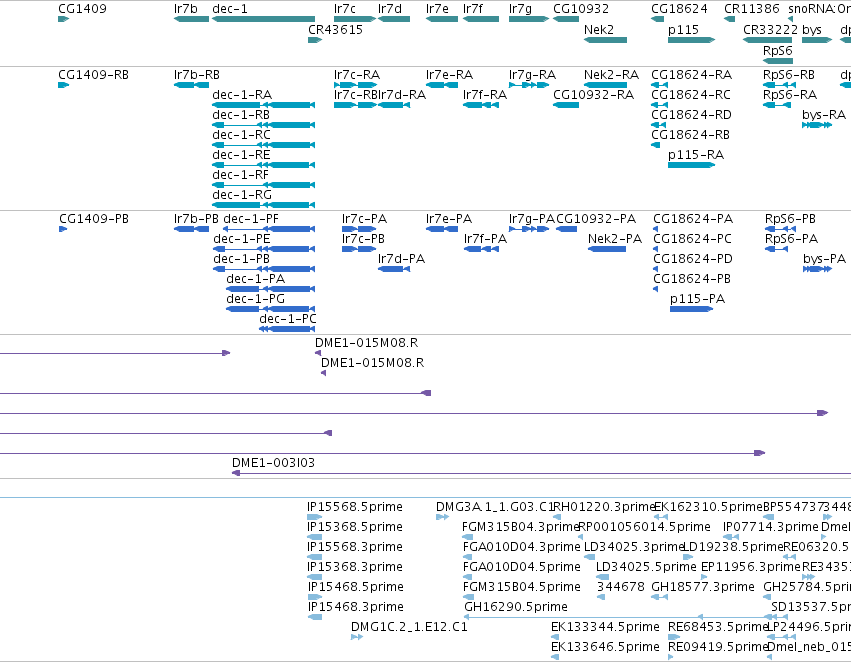The width and height of the screenshot is (851, 662).
Task: Open the RE09419.5prime EST
Action: coord(671,657)
